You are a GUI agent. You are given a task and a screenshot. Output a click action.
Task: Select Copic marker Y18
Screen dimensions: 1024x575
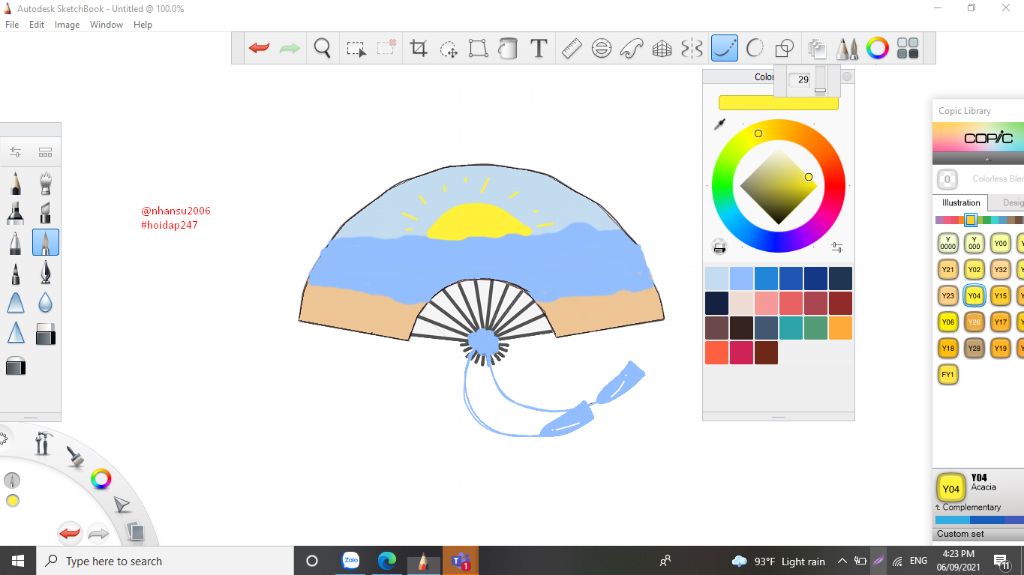coord(948,348)
